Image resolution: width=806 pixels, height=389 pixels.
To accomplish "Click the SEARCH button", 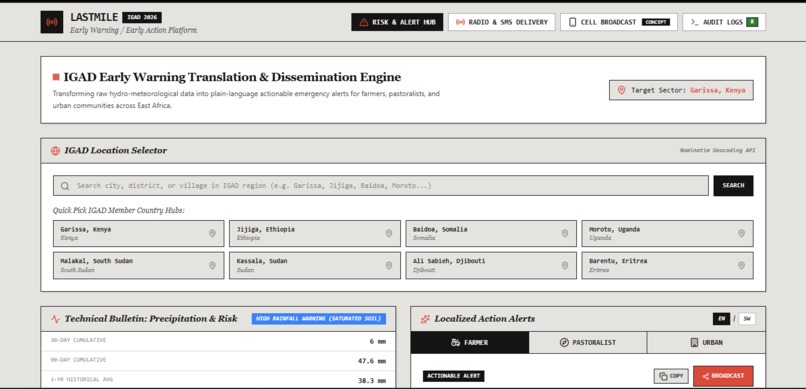I will tap(733, 186).
